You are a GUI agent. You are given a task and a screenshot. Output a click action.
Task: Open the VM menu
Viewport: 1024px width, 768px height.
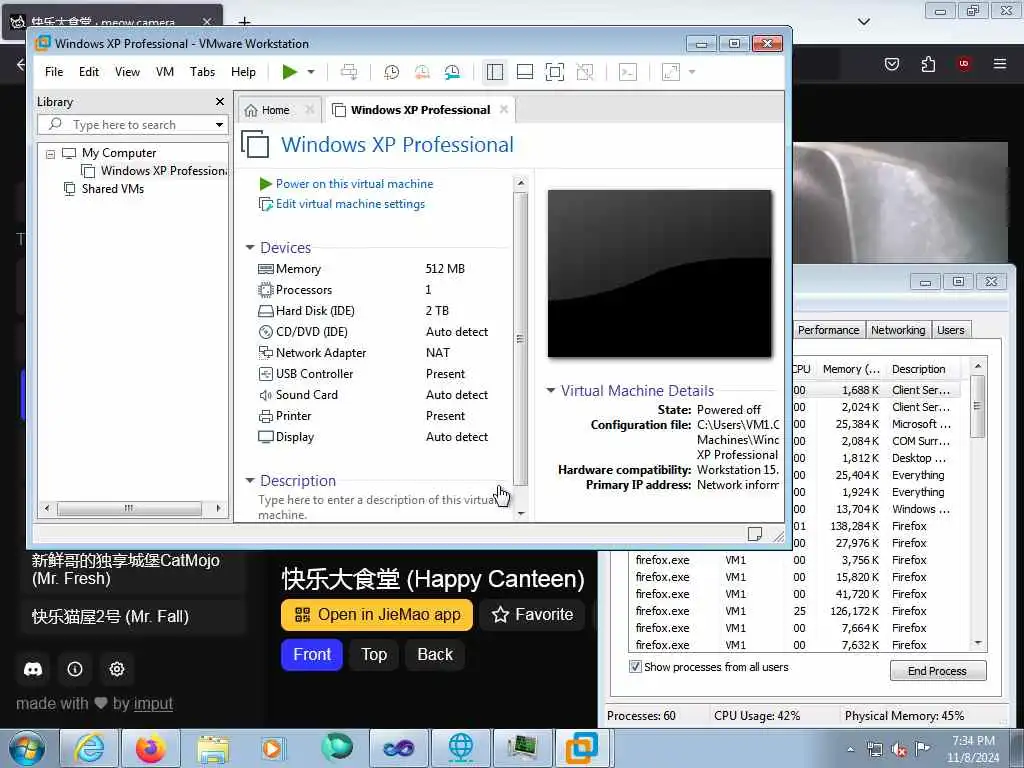(165, 72)
